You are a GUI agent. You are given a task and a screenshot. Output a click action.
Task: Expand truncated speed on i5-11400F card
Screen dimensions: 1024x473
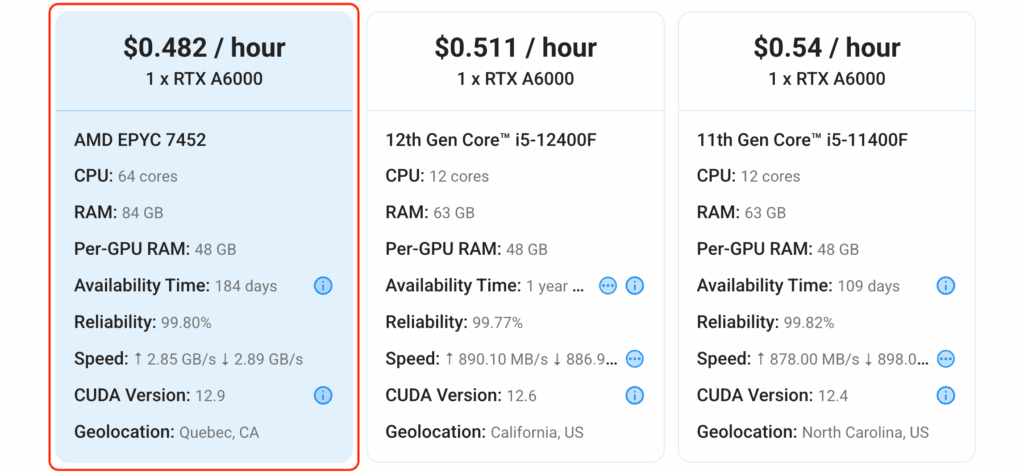(946, 359)
